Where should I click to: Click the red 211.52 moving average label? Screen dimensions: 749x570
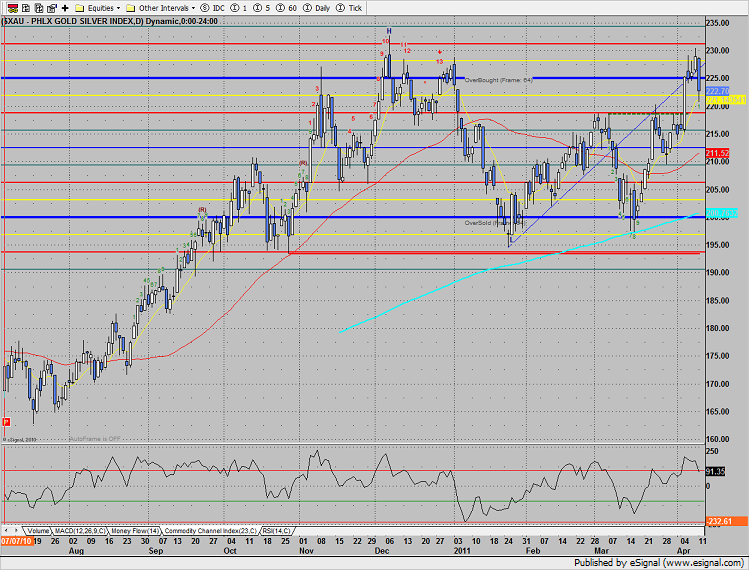717,153
